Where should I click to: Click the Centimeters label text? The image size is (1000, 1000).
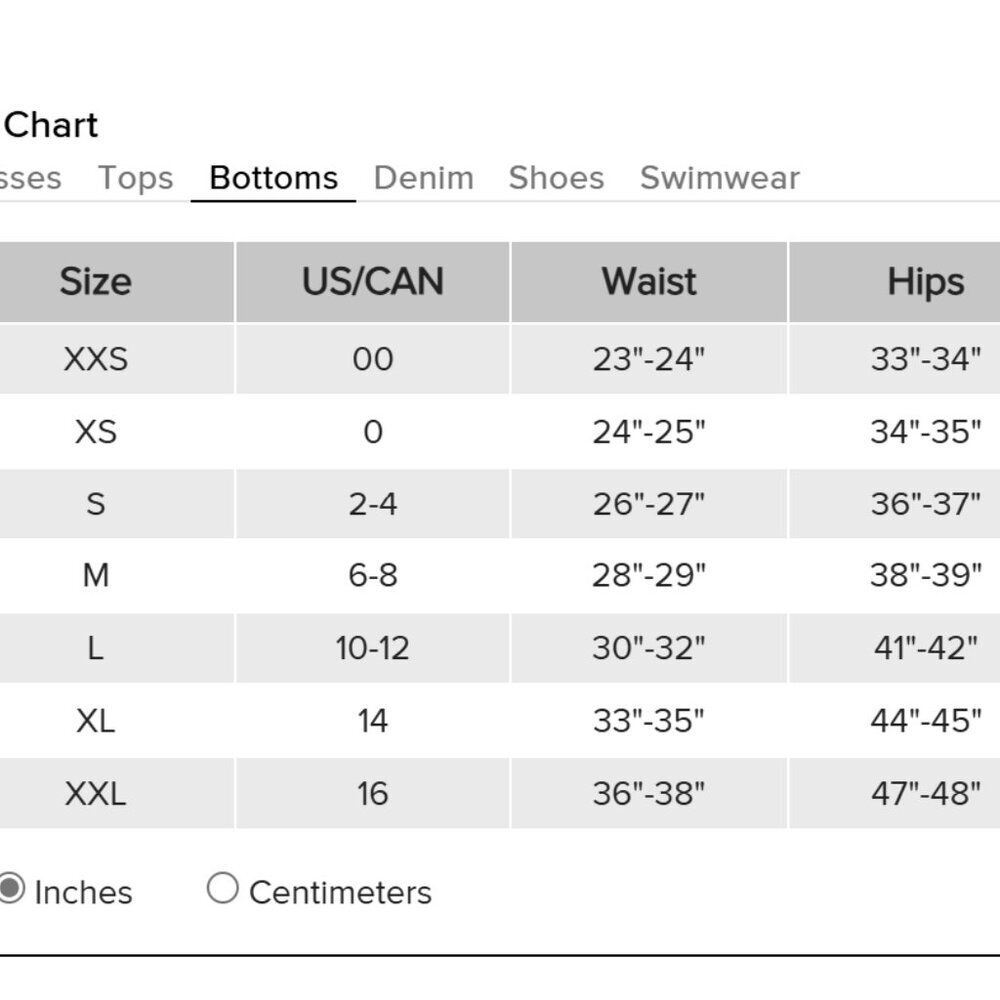point(340,892)
